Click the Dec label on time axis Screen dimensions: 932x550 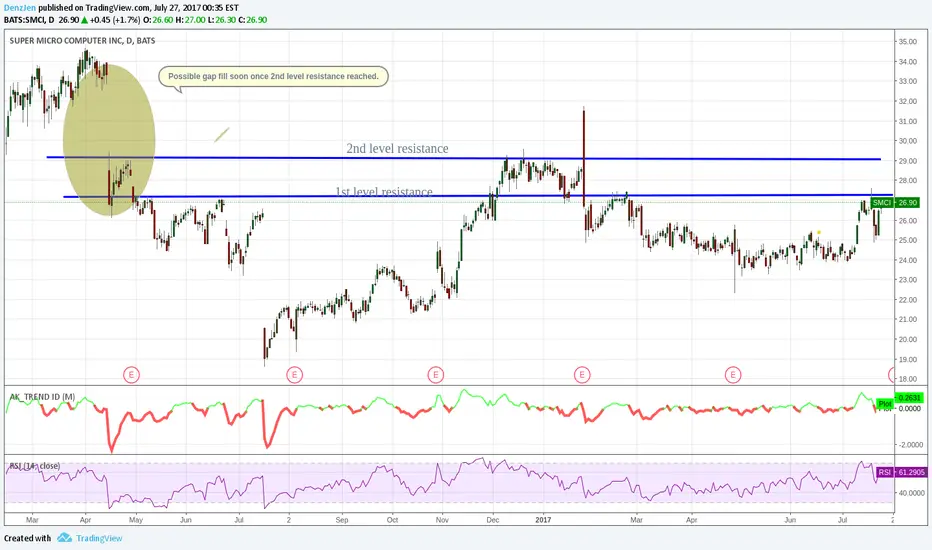[492, 520]
